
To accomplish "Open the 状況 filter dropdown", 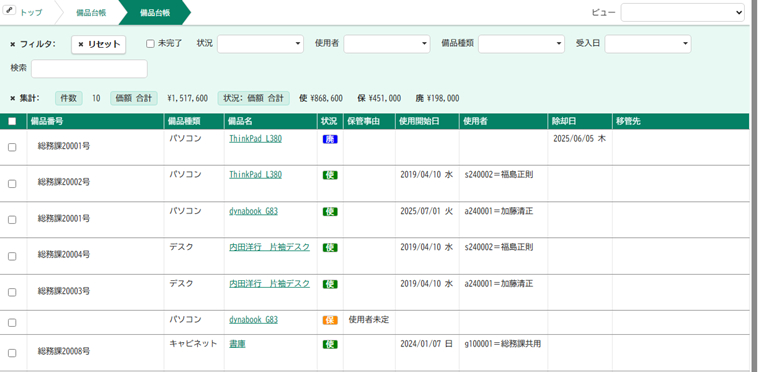I will (x=260, y=44).
